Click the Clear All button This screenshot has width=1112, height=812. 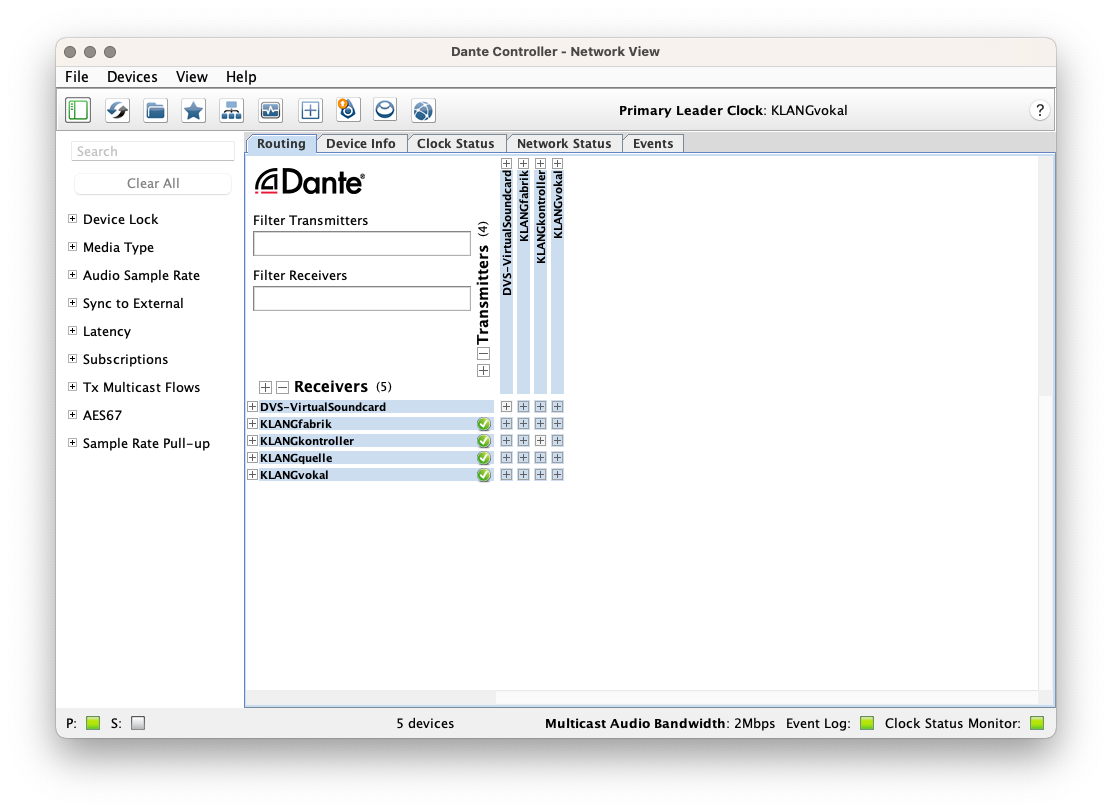[x=153, y=184]
